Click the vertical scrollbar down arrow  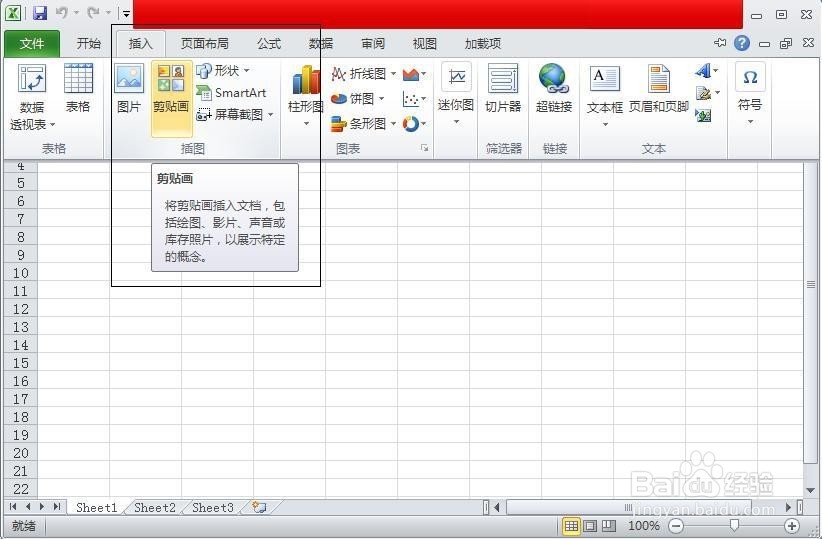pos(810,491)
